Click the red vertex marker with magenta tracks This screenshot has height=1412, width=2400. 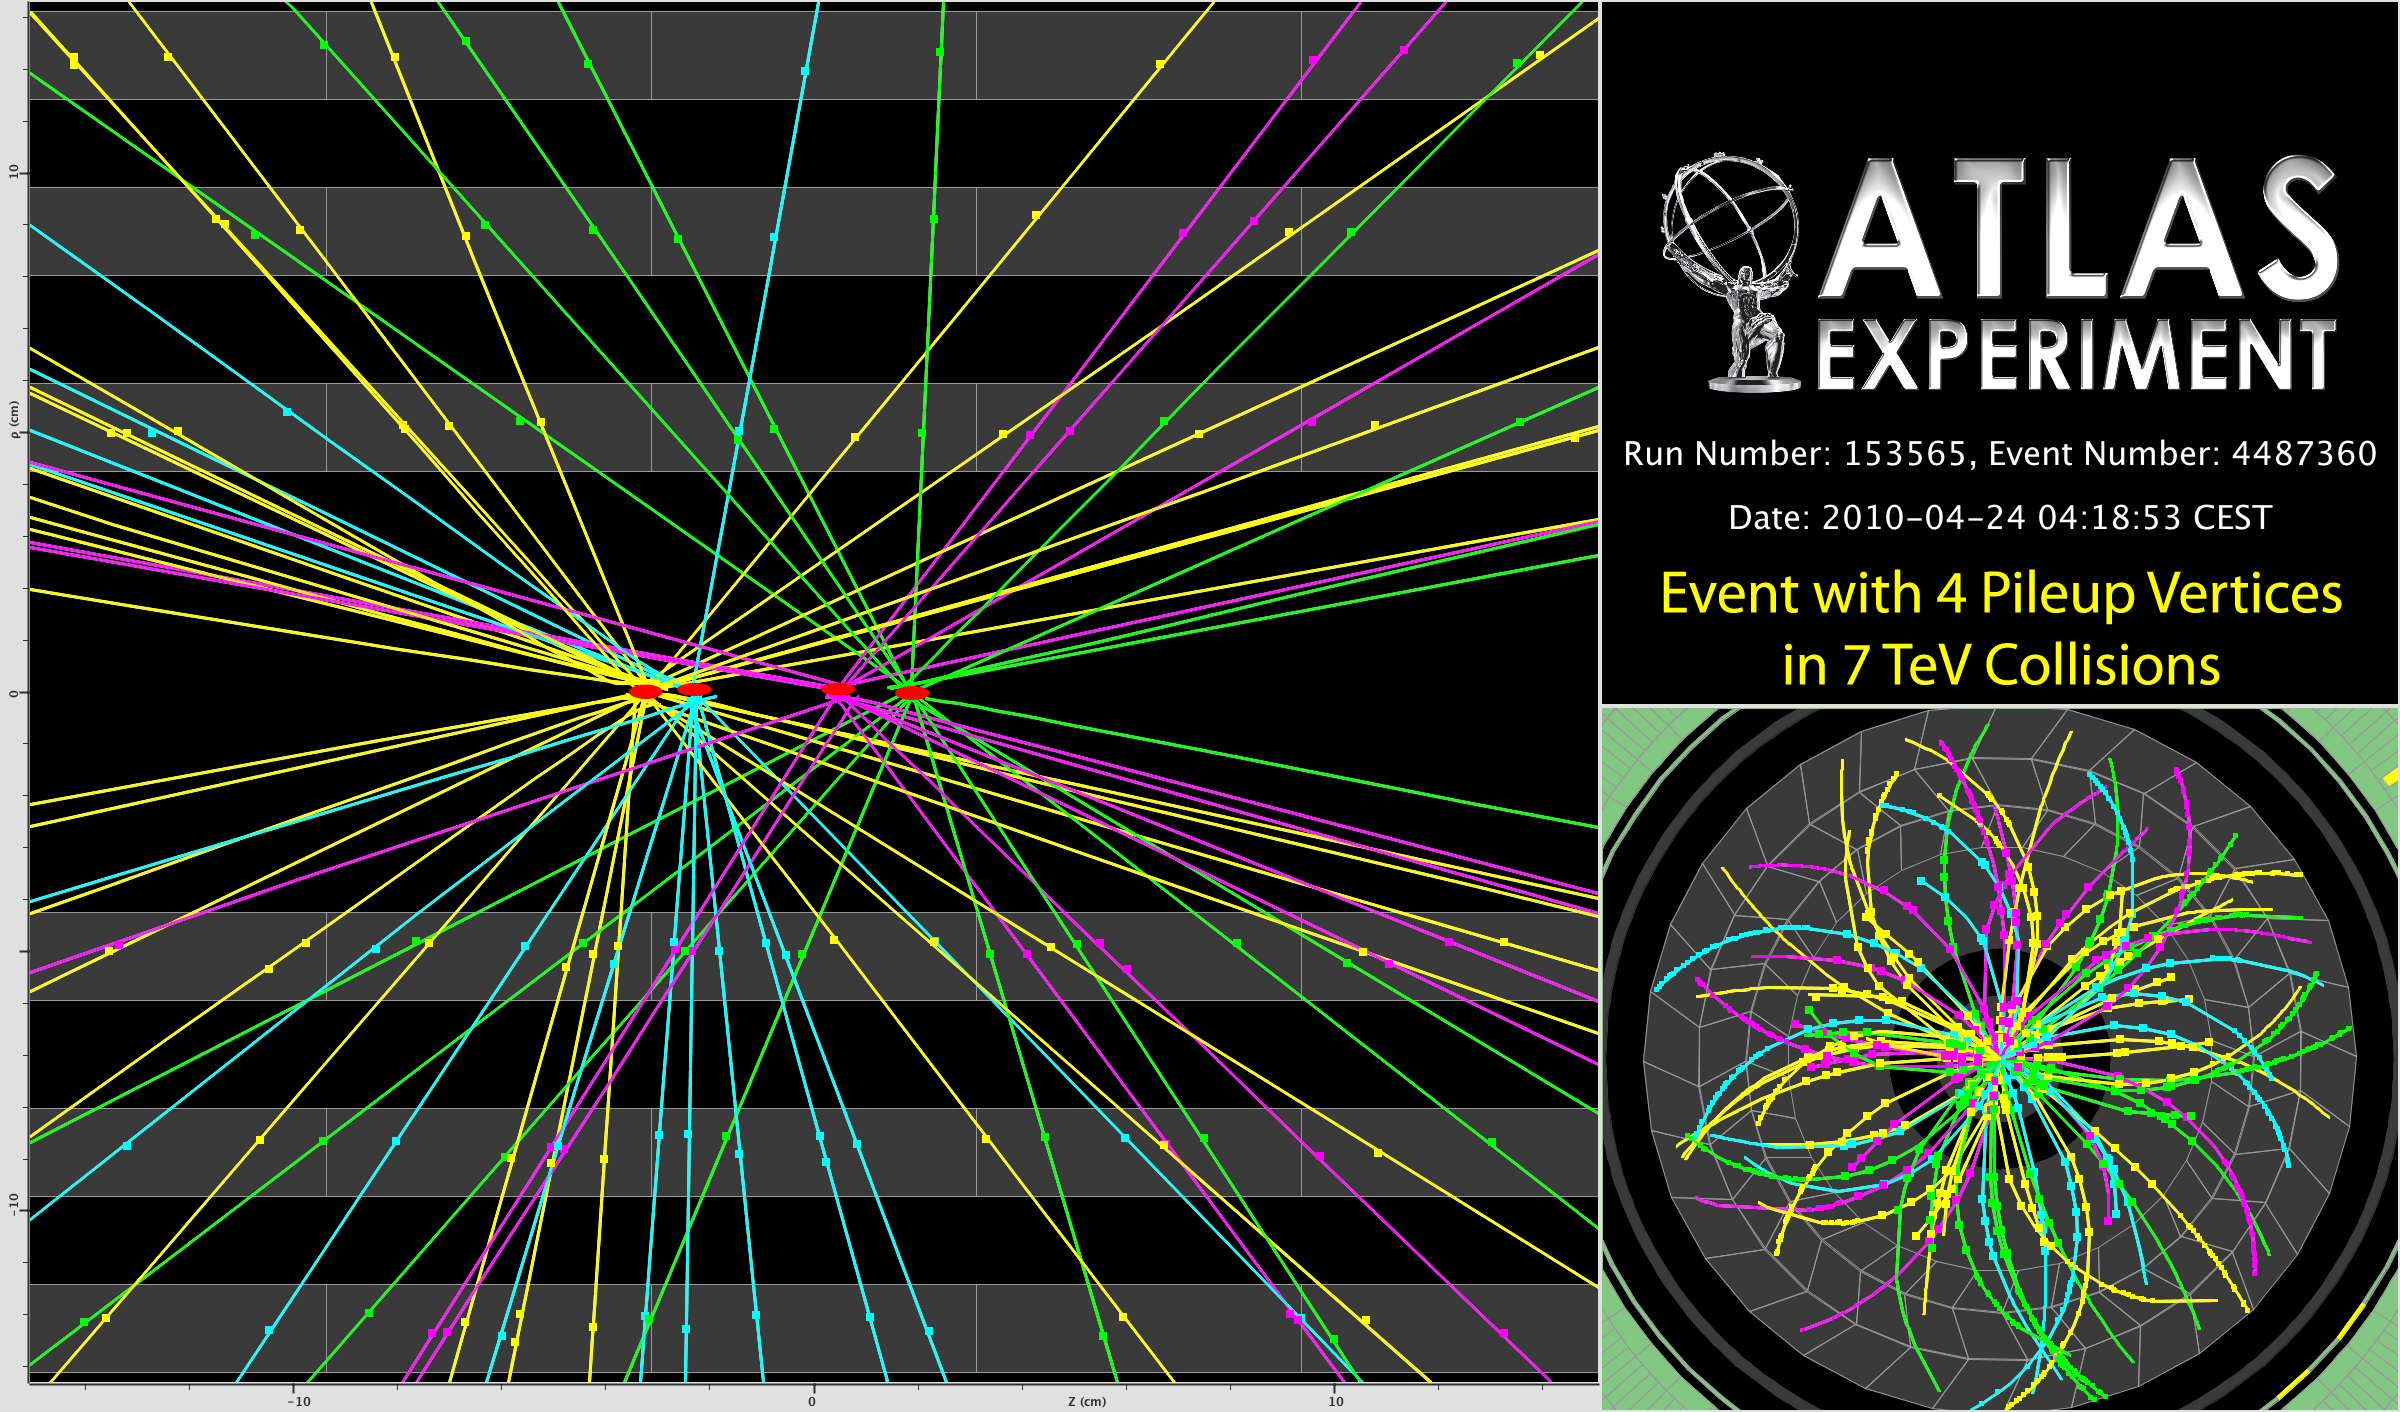(x=838, y=689)
